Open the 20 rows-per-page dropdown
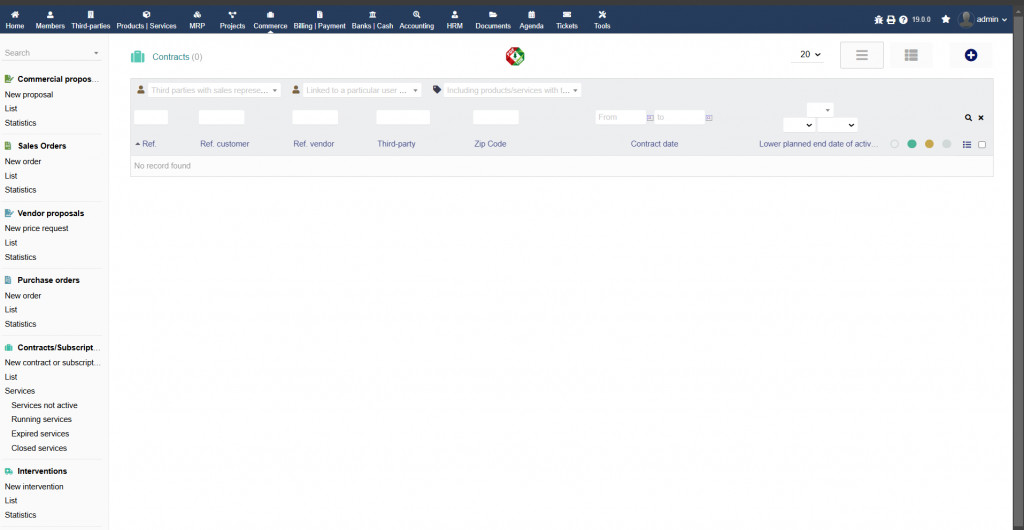 (810, 55)
